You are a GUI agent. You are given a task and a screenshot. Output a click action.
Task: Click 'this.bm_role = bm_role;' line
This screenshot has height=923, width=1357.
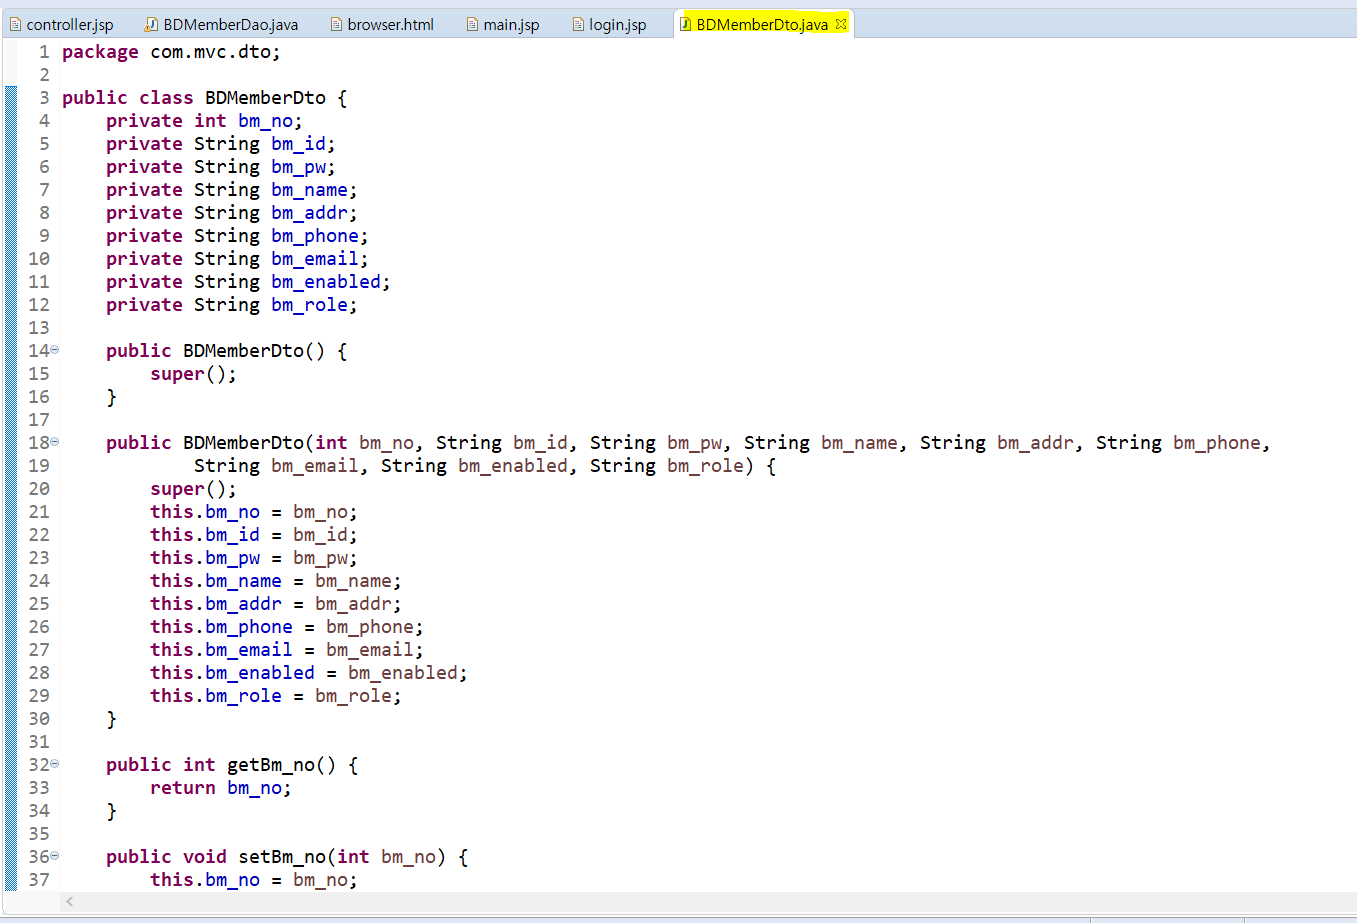pyautogui.click(x=276, y=696)
